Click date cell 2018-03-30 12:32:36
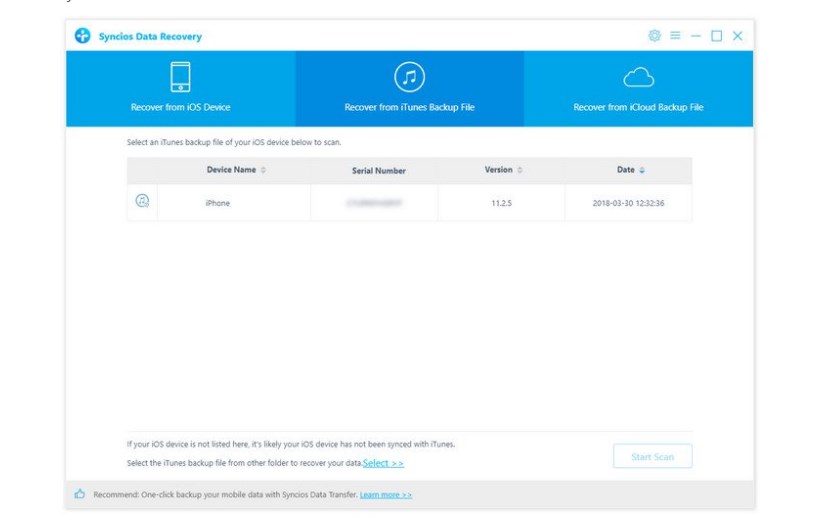 [628, 203]
